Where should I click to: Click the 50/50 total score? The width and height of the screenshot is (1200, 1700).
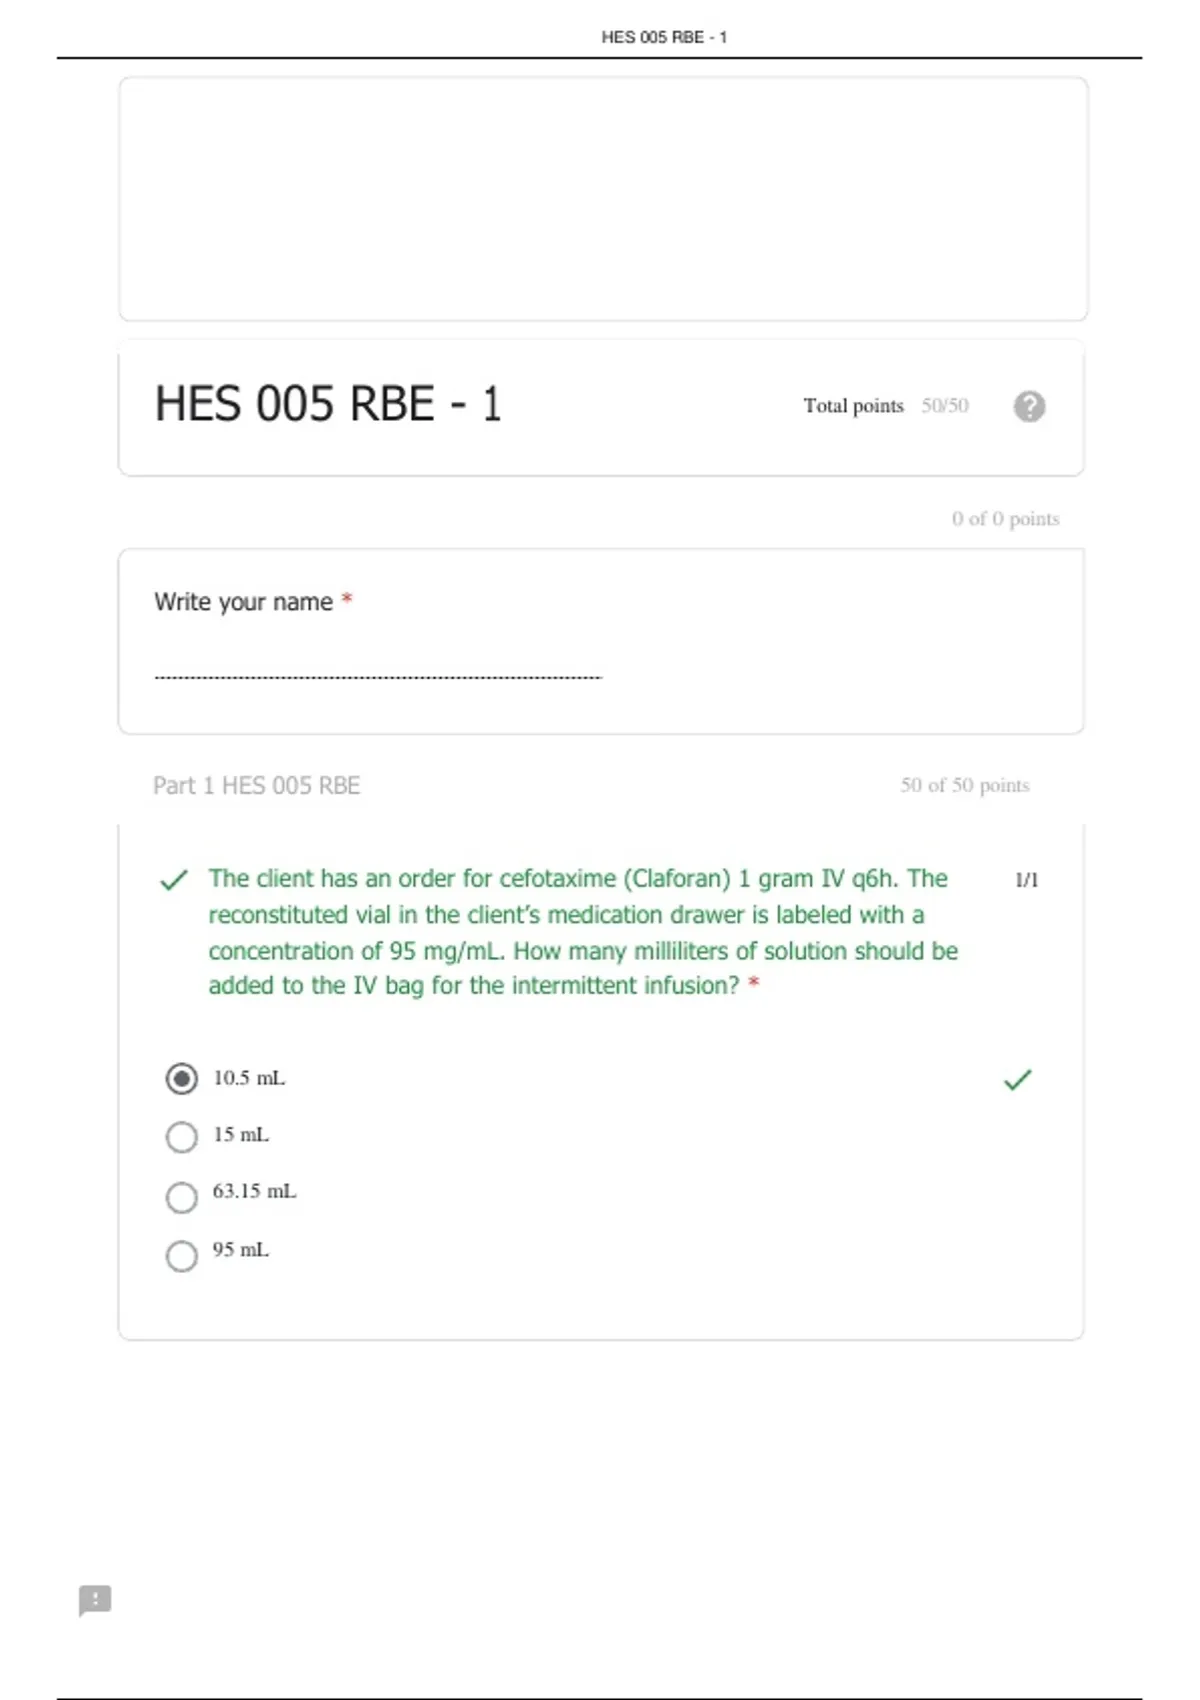945,406
